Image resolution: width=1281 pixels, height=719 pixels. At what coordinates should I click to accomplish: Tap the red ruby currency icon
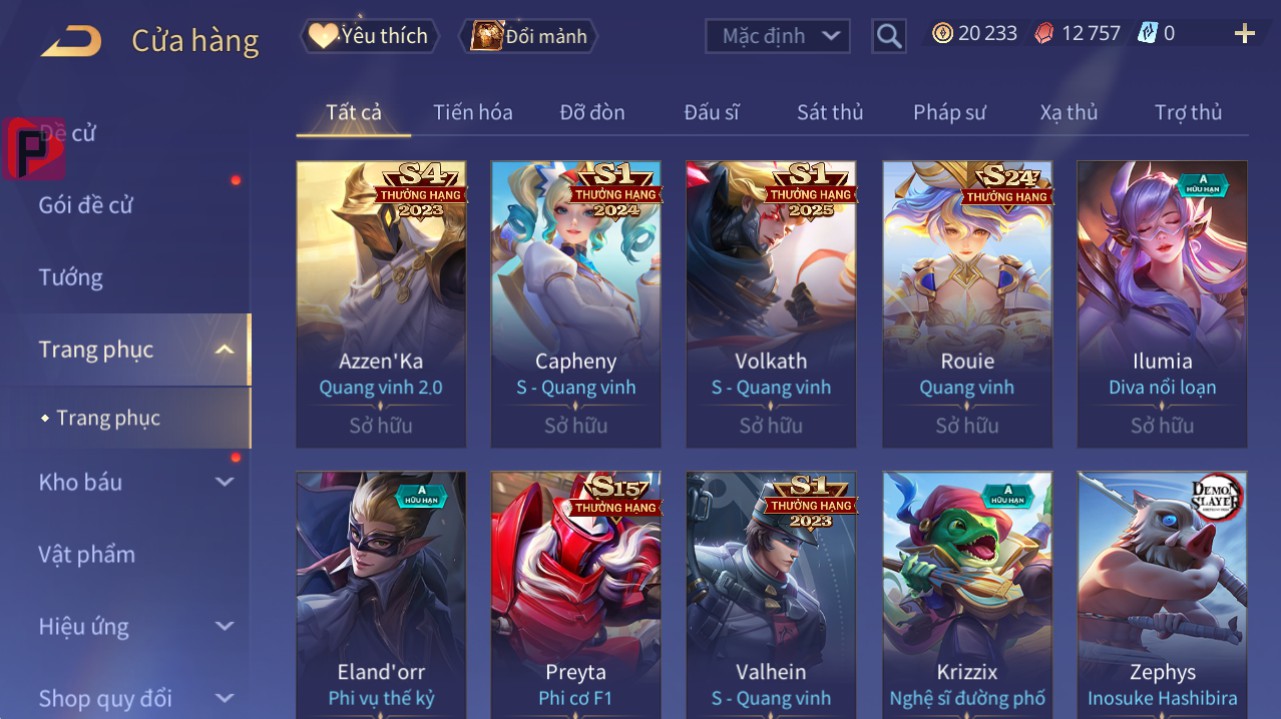click(x=1044, y=34)
